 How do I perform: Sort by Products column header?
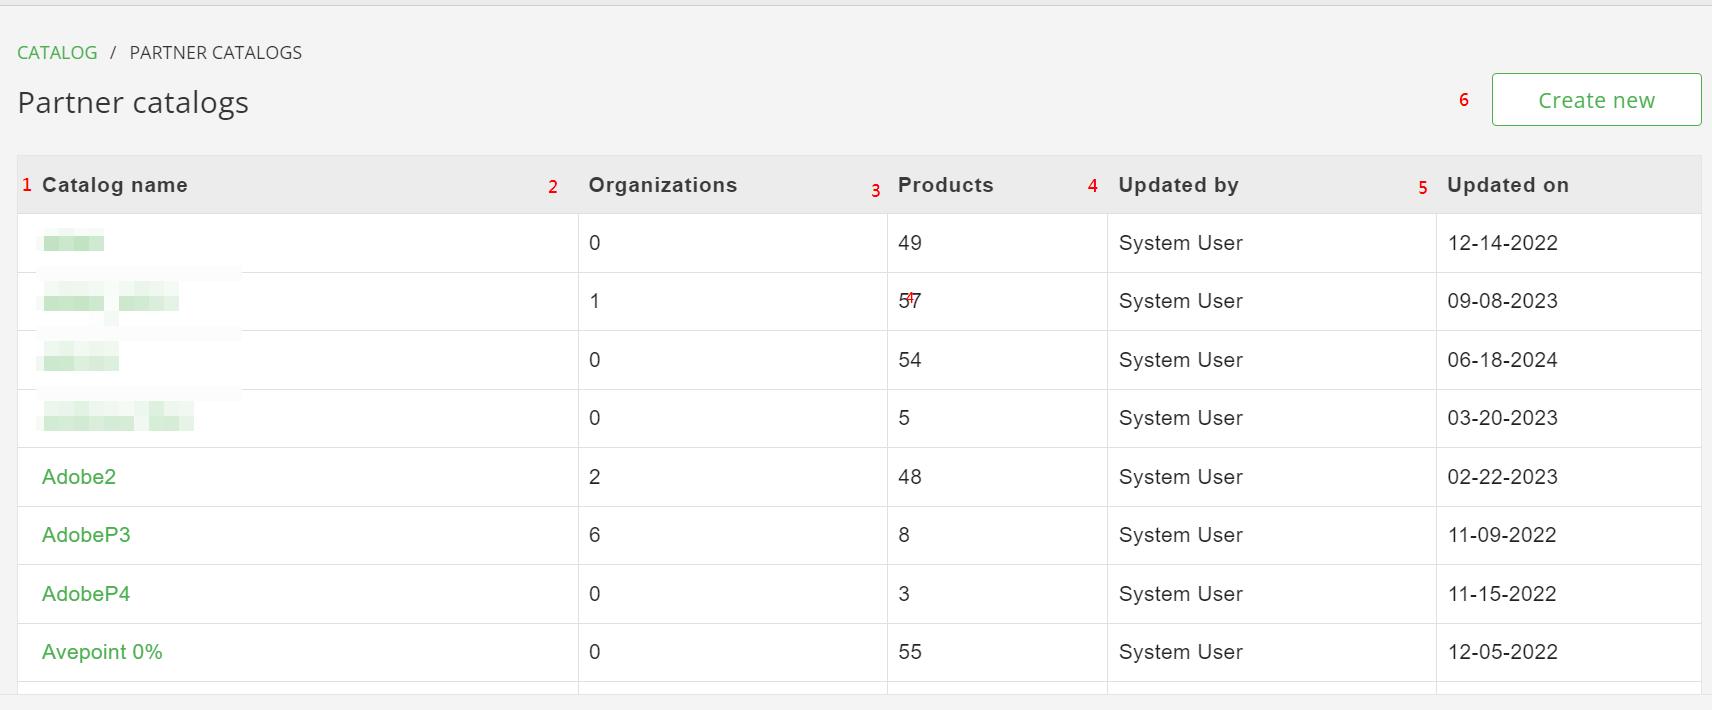point(945,185)
